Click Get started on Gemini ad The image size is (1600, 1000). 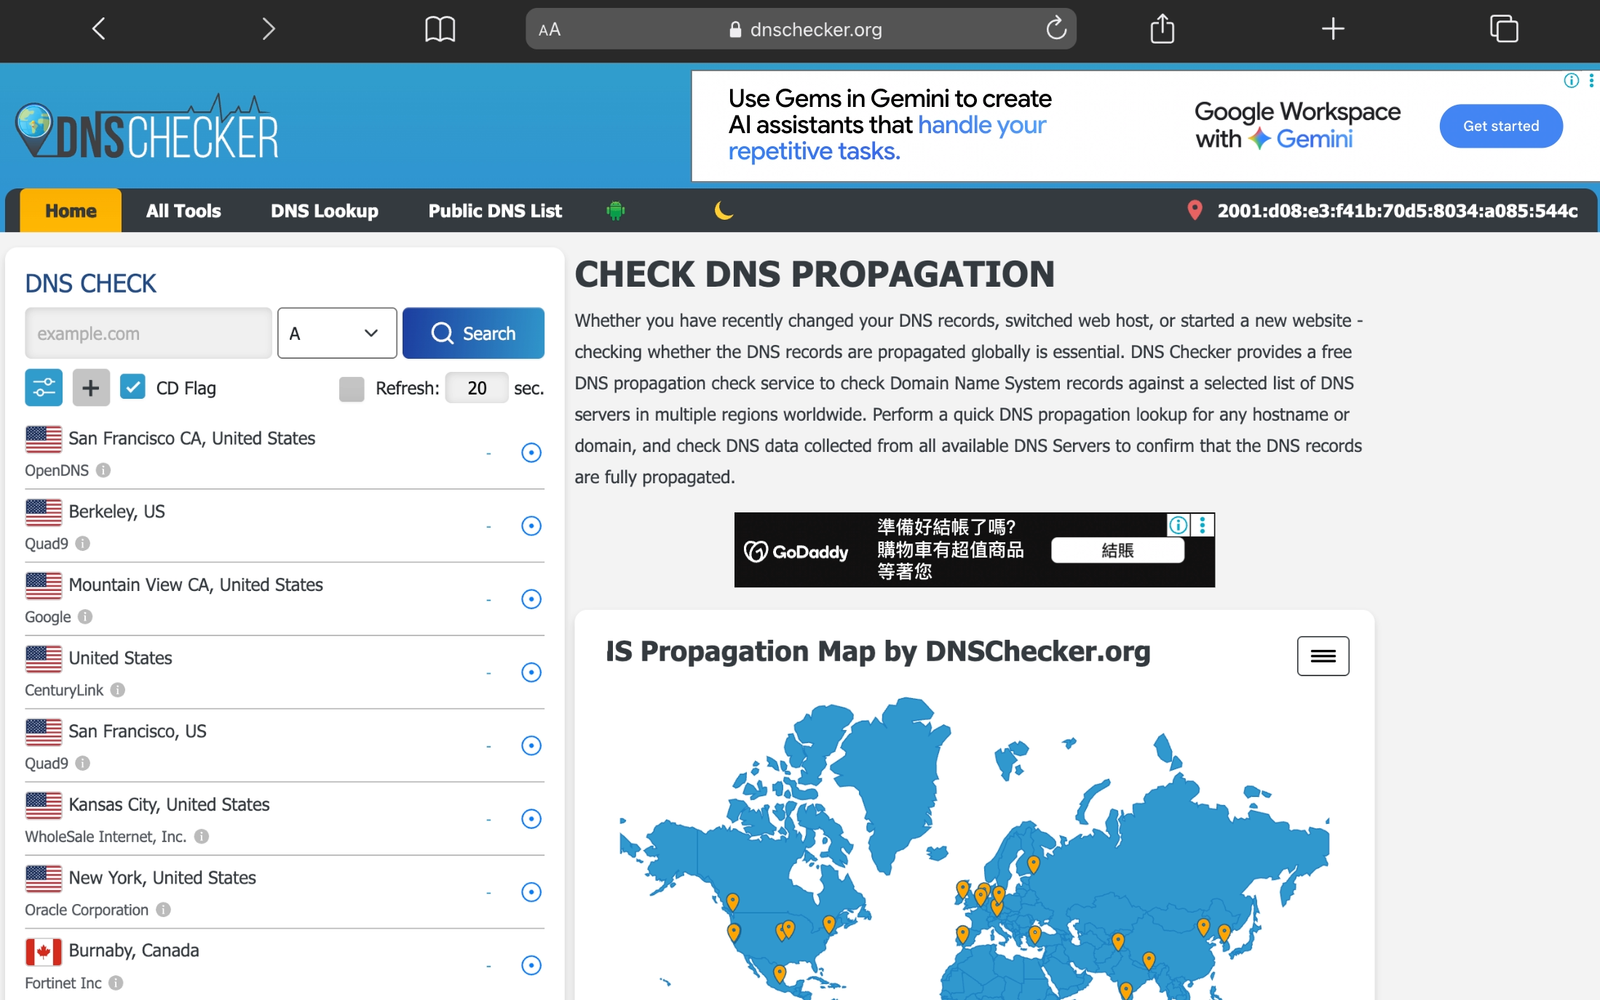click(x=1501, y=126)
